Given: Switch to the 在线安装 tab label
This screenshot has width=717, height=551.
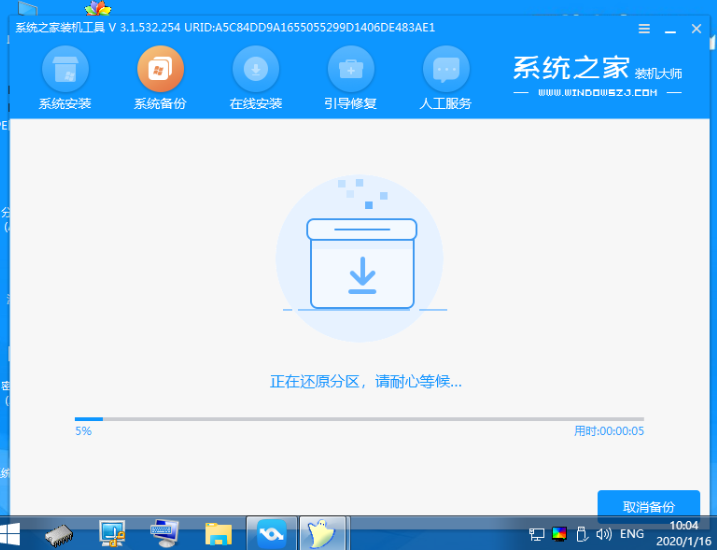Looking at the screenshot, I should coord(256,104).
